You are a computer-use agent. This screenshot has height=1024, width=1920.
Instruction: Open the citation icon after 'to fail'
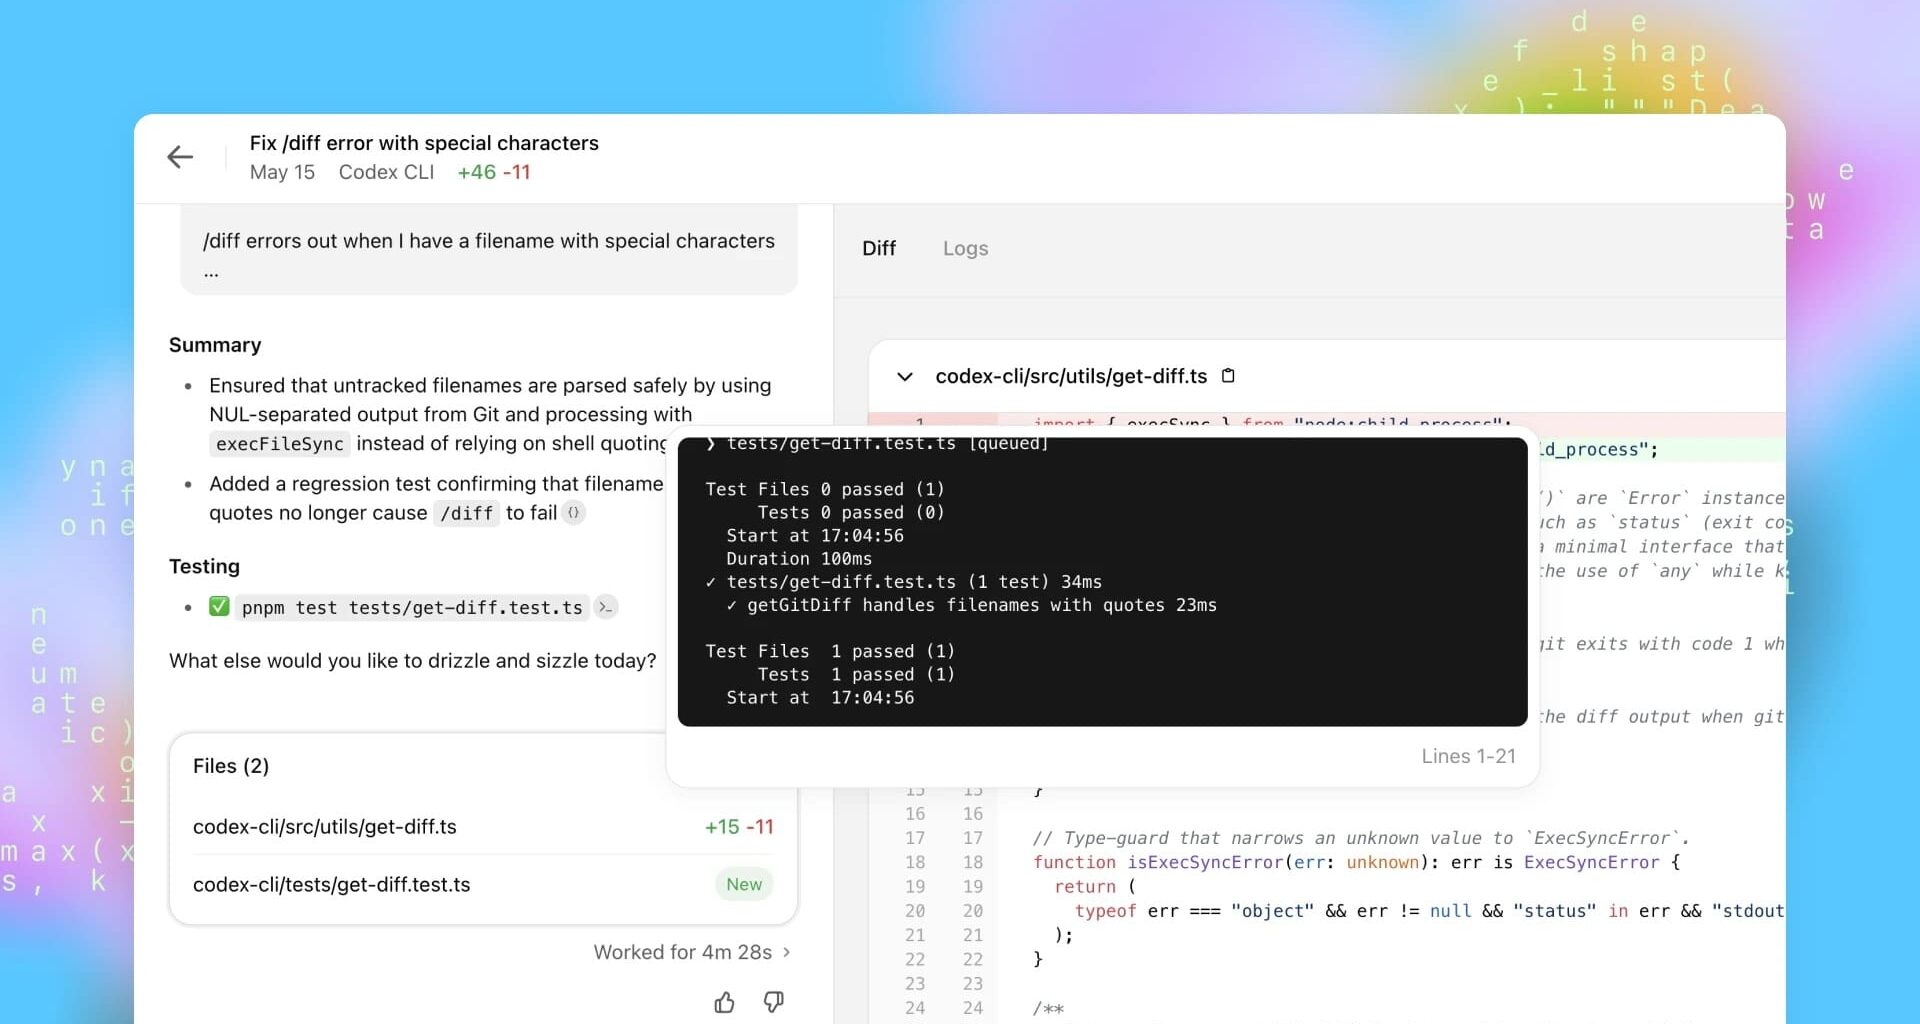[573, 513]
